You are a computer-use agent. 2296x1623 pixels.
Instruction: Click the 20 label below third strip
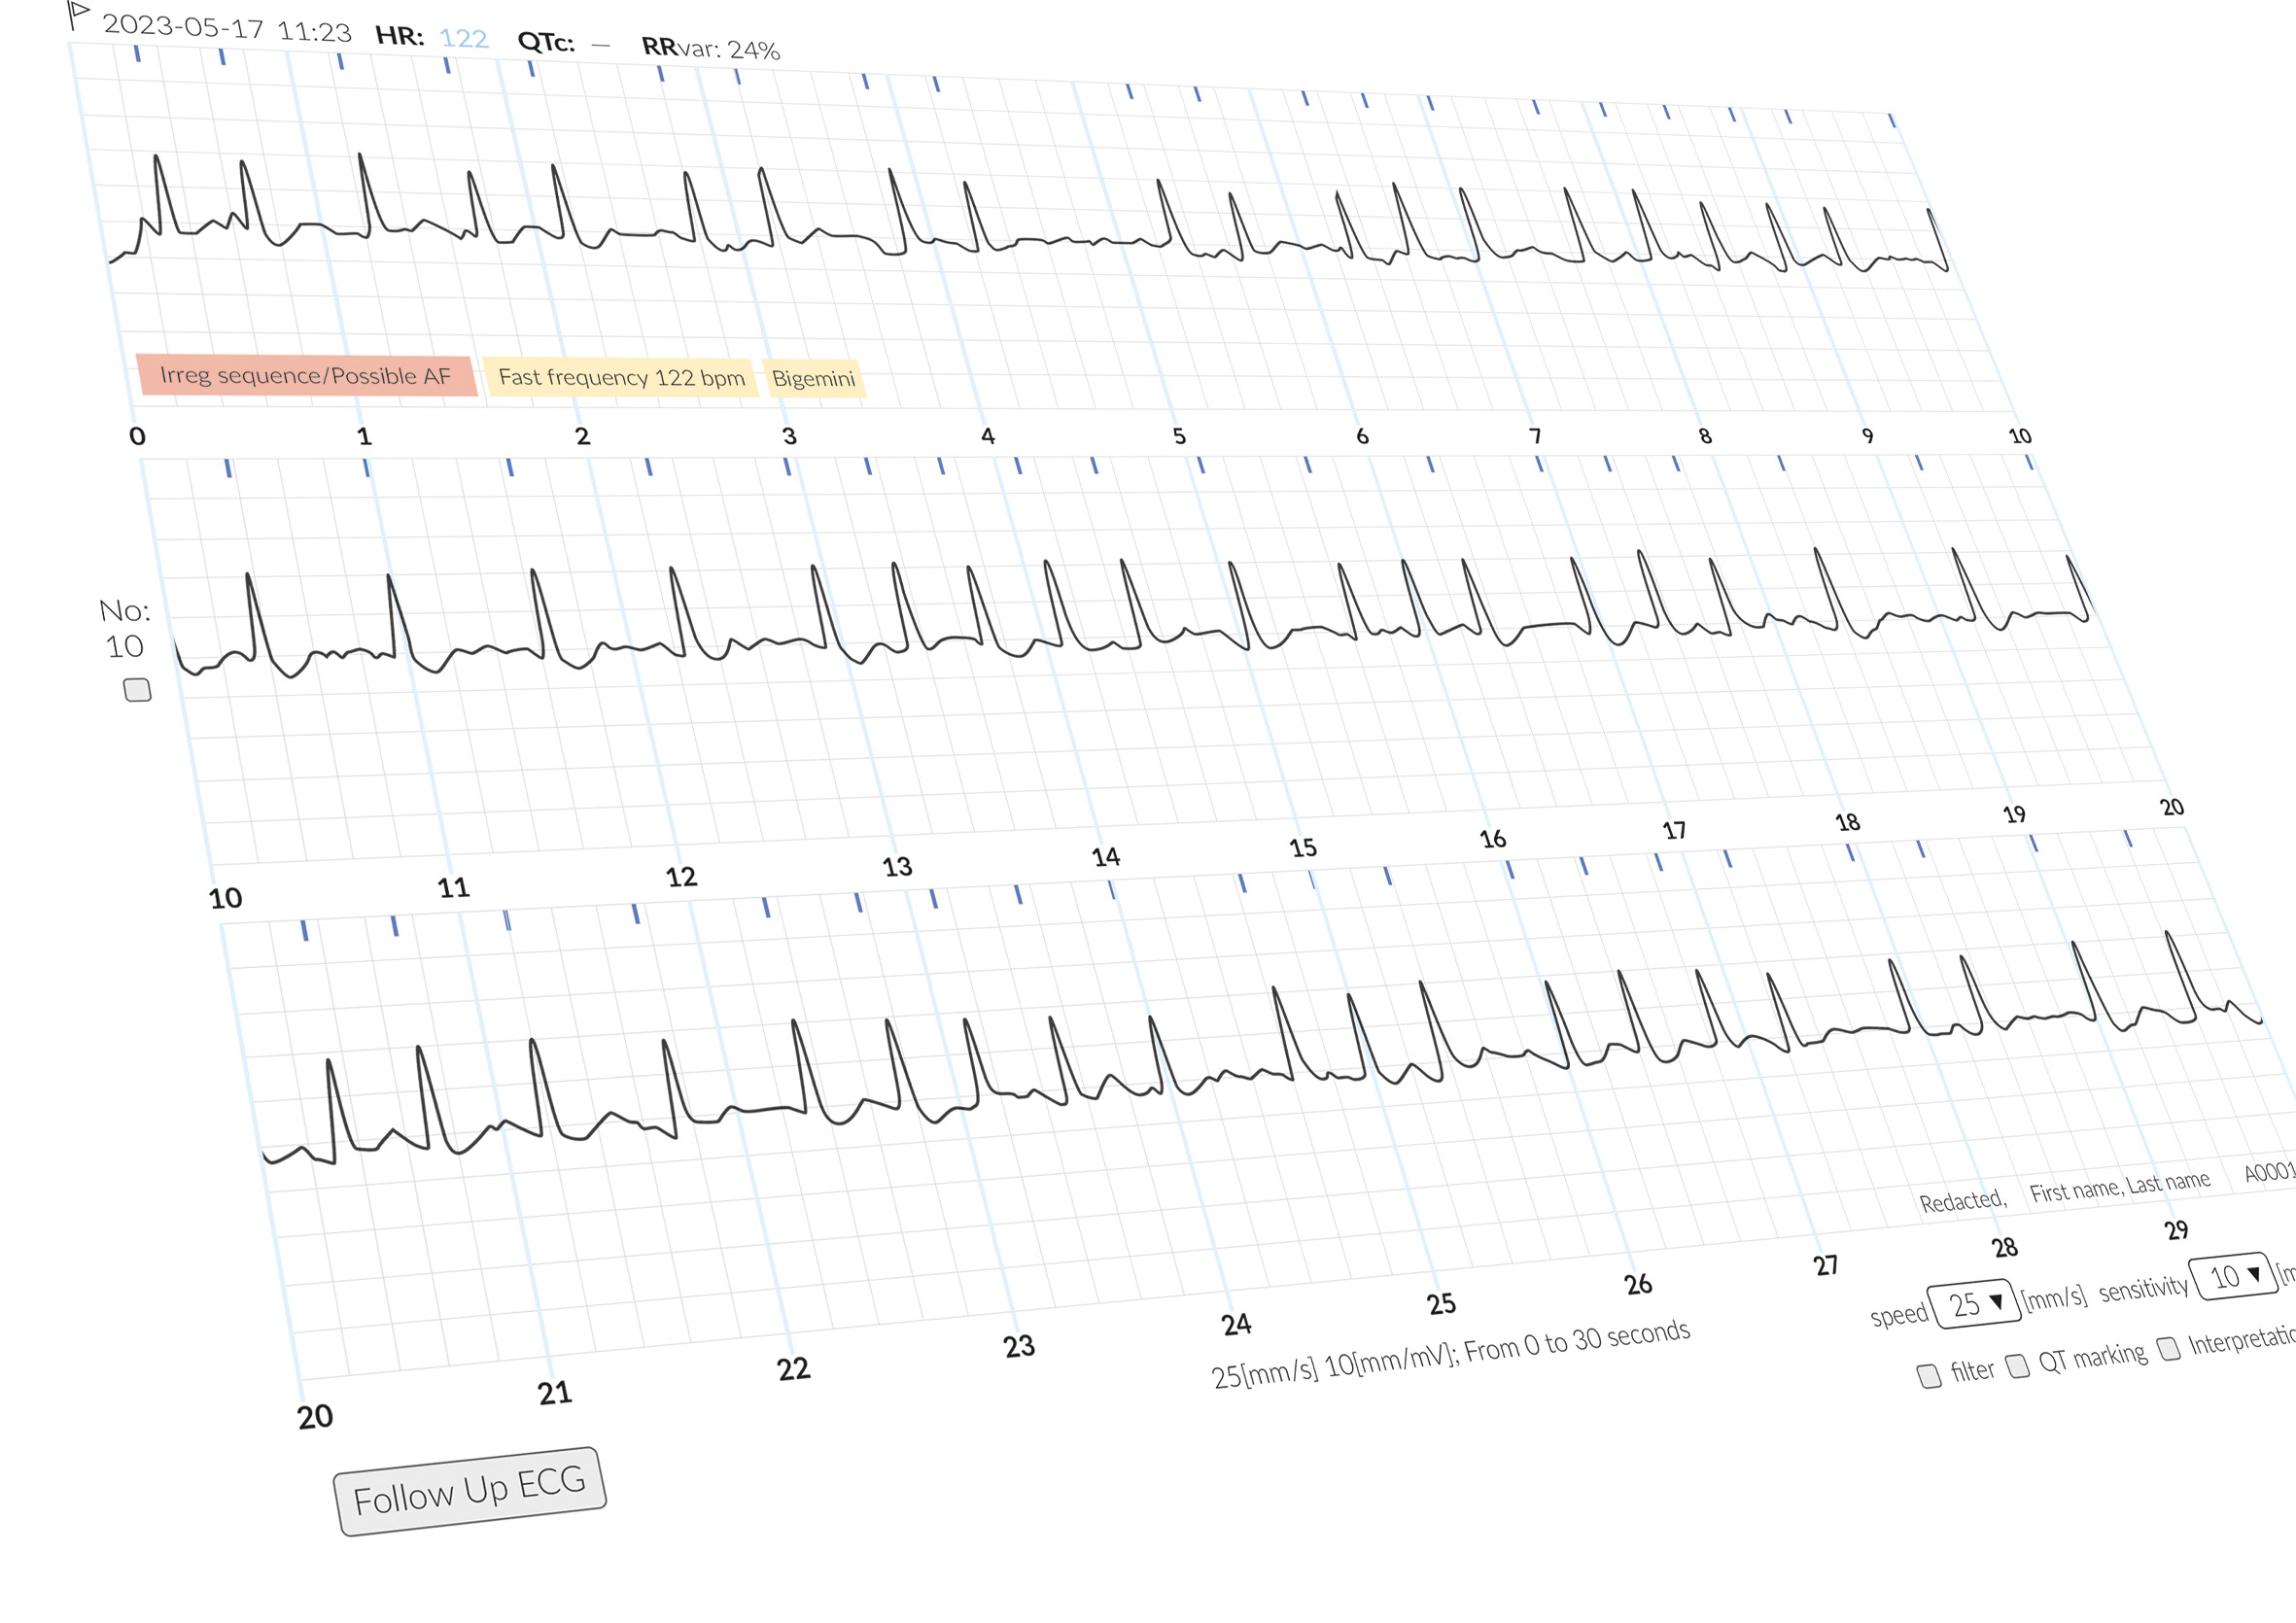[315, 1416]
